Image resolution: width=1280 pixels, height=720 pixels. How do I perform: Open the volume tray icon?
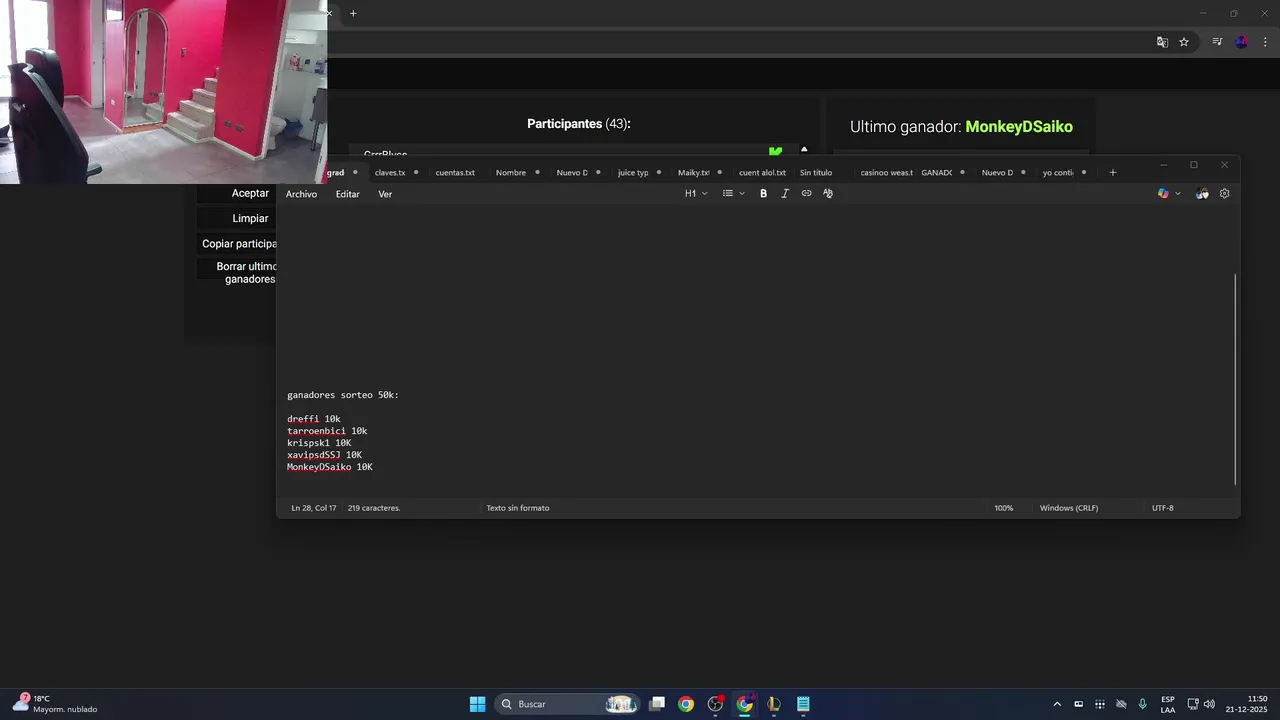(x=1209, y=704)
